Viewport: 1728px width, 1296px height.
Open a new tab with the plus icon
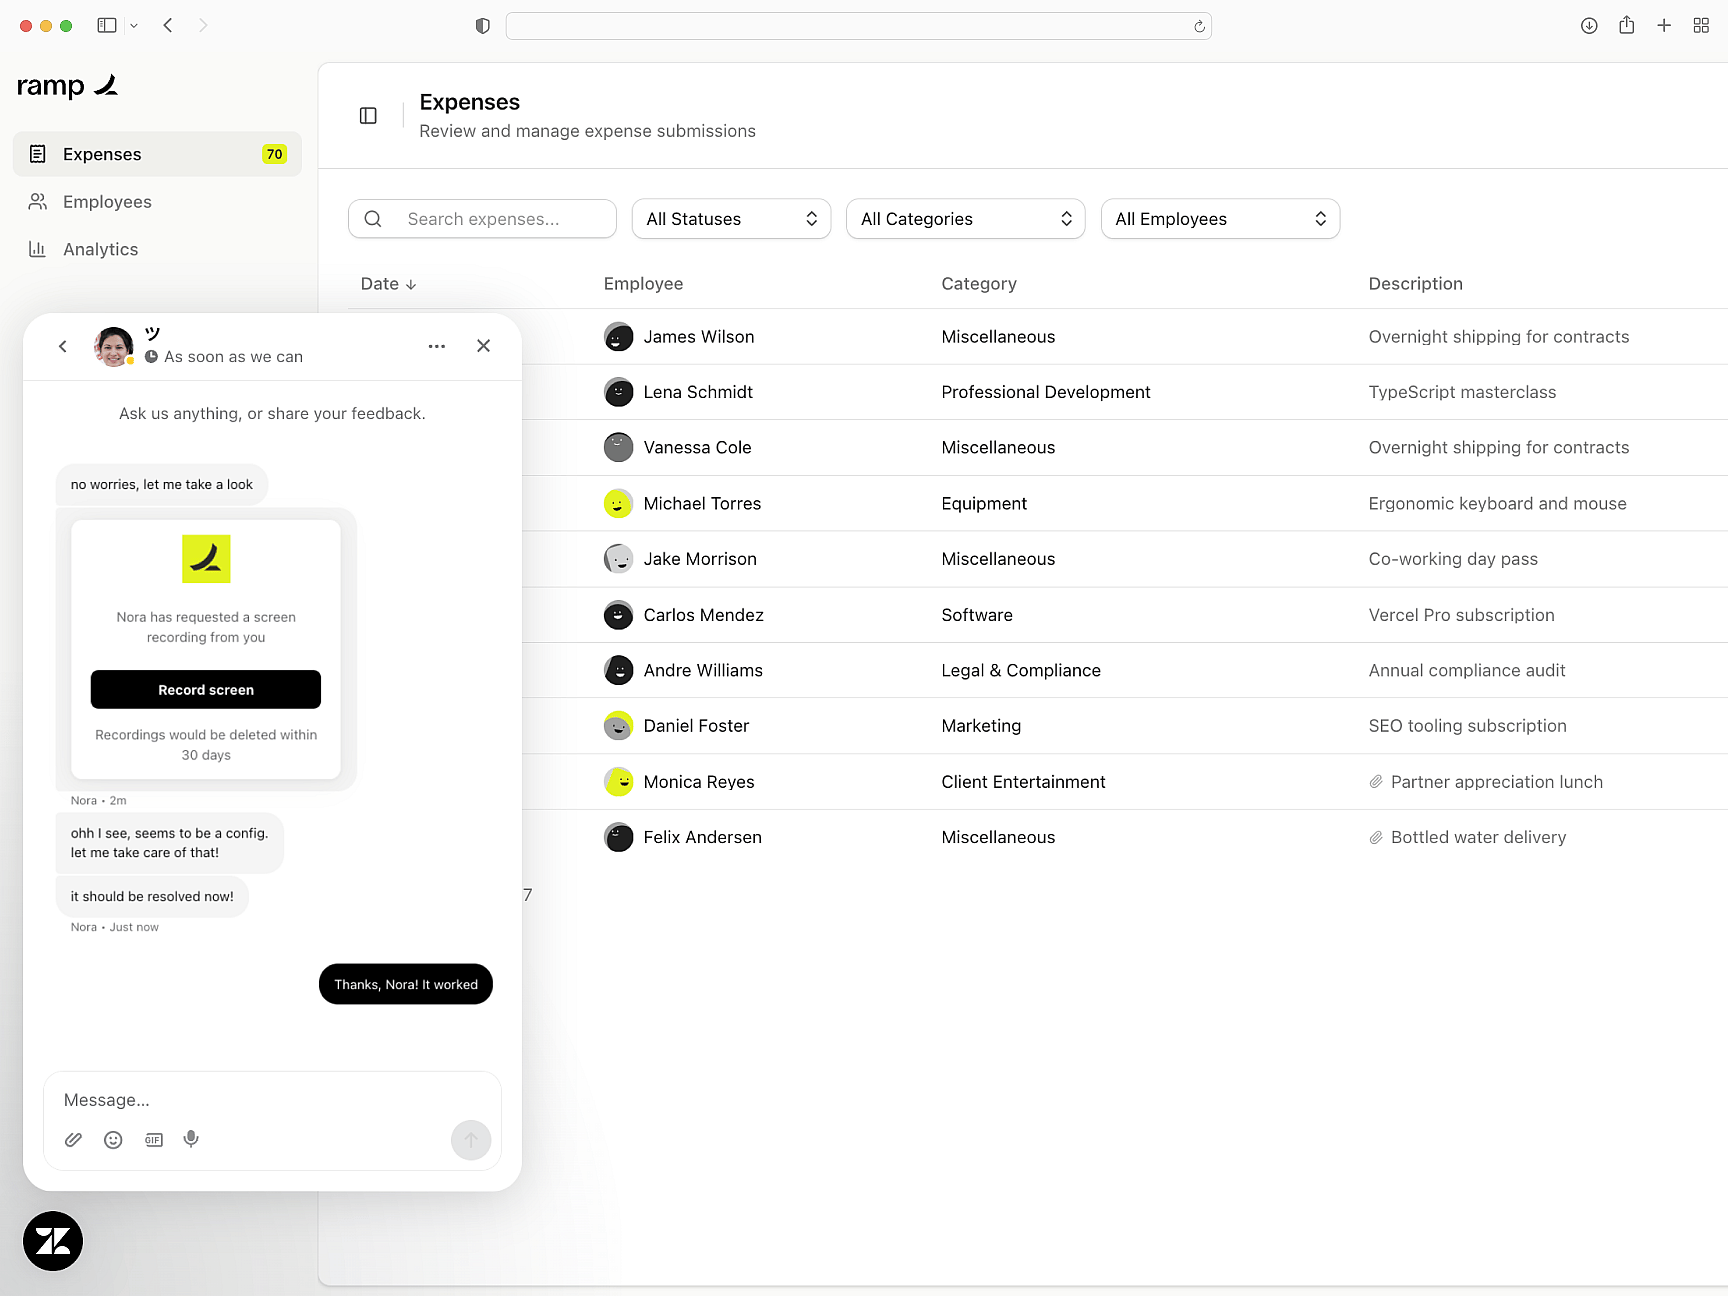(x=1664, y=25)
